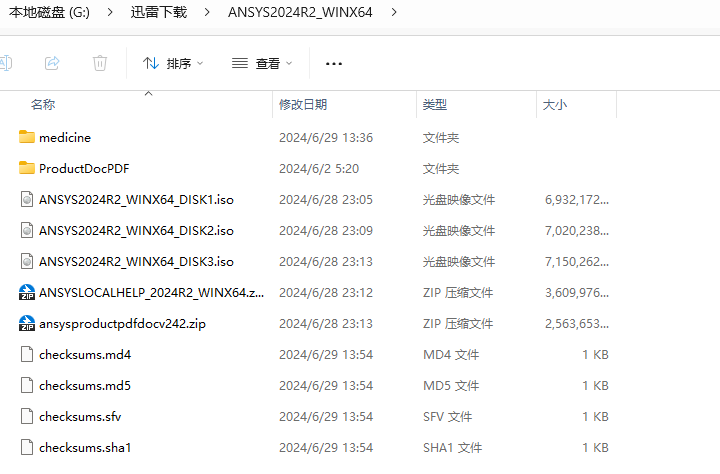
Task: Click the checksums.md4 file icon
Action: [x=27, y=354]
